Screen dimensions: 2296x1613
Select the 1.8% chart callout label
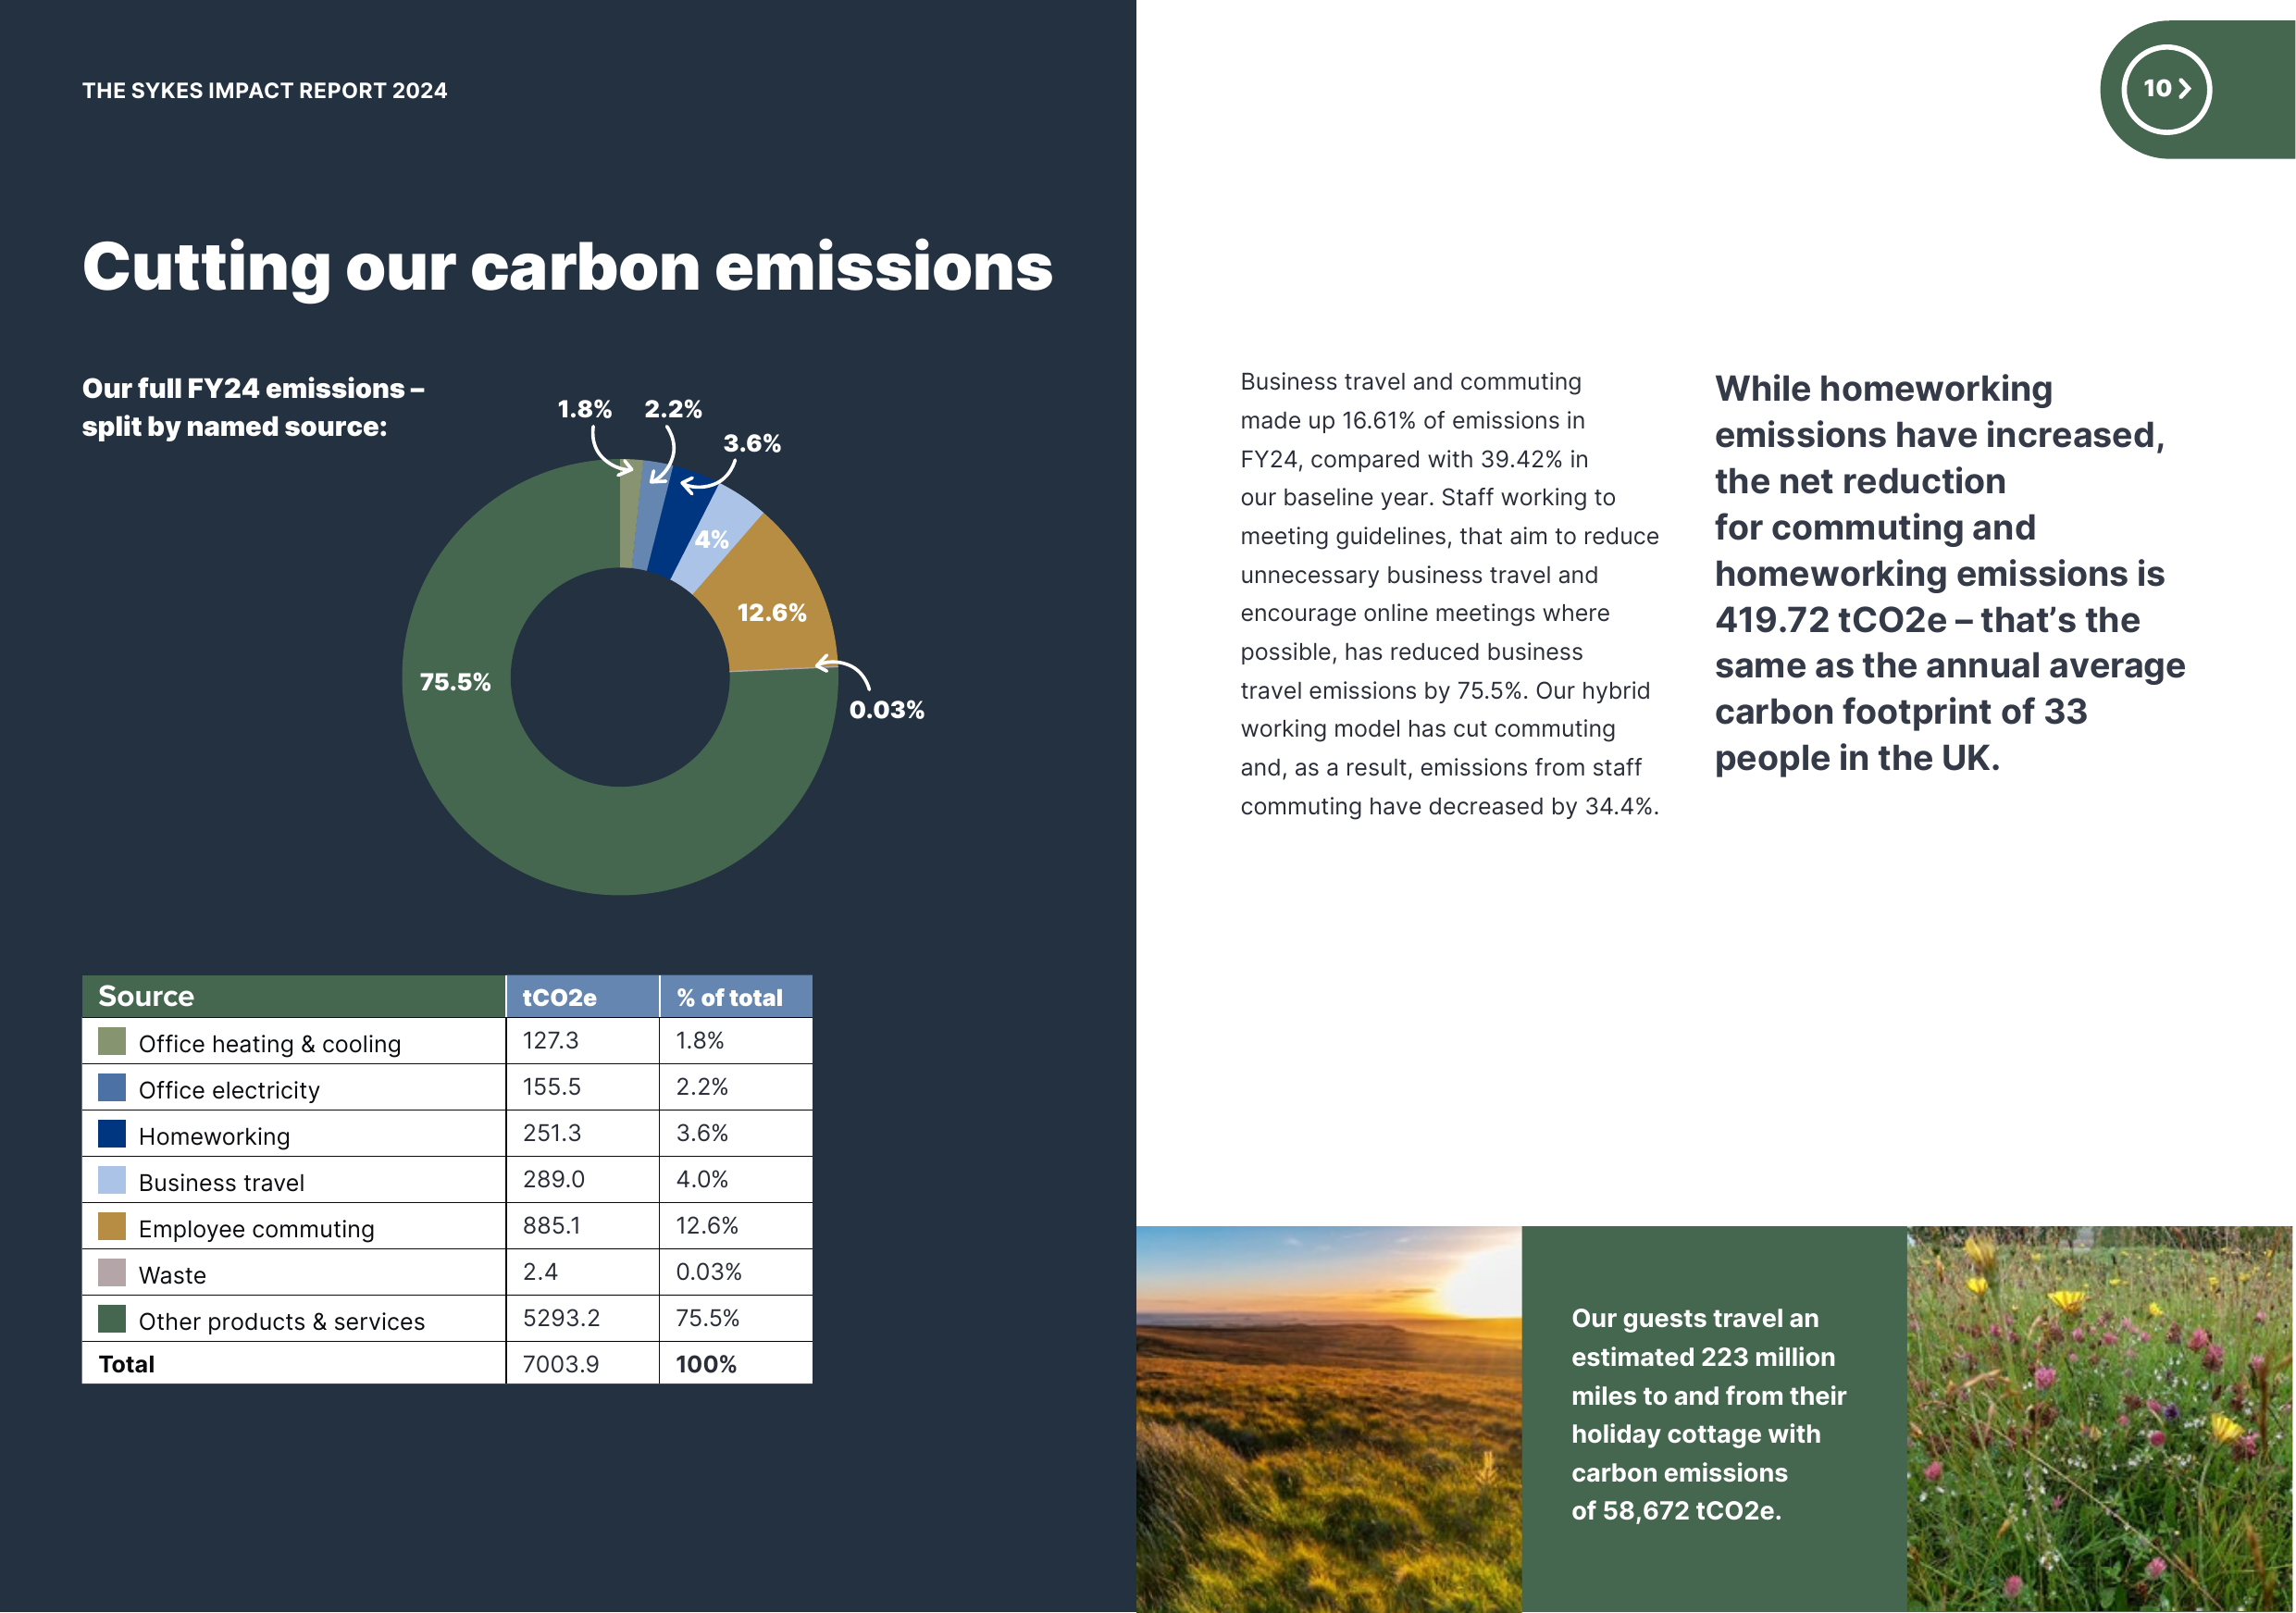click(584, 409)
